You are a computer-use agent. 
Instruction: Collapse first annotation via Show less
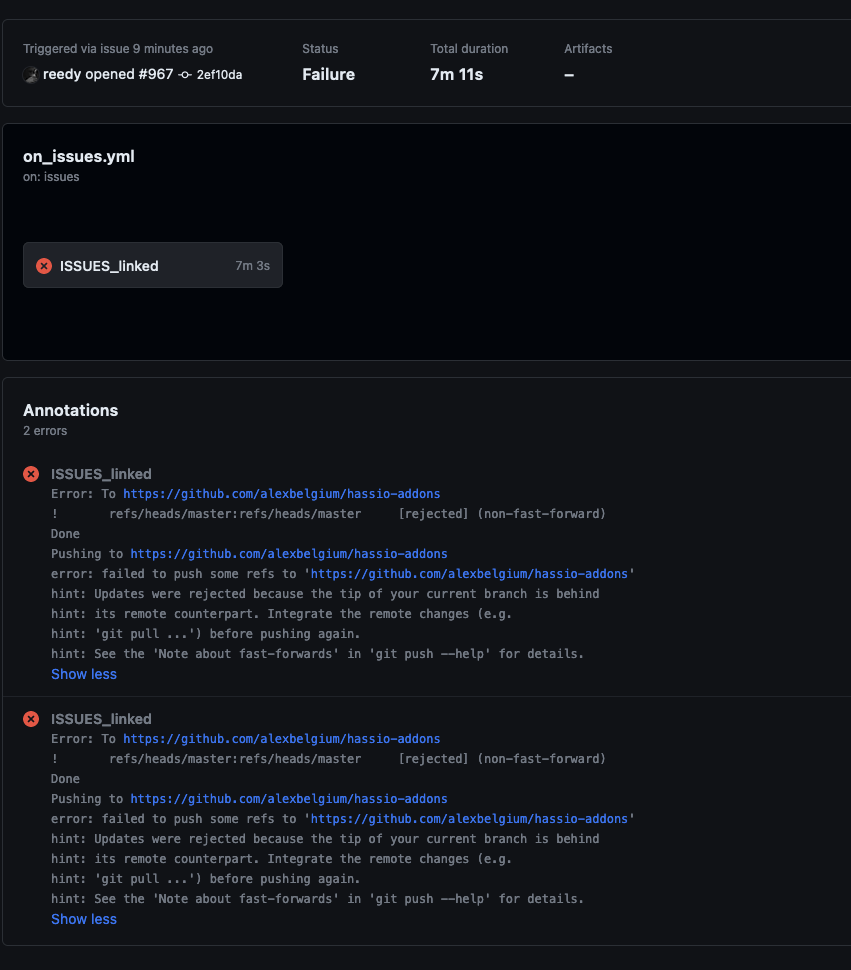point(83,673)
